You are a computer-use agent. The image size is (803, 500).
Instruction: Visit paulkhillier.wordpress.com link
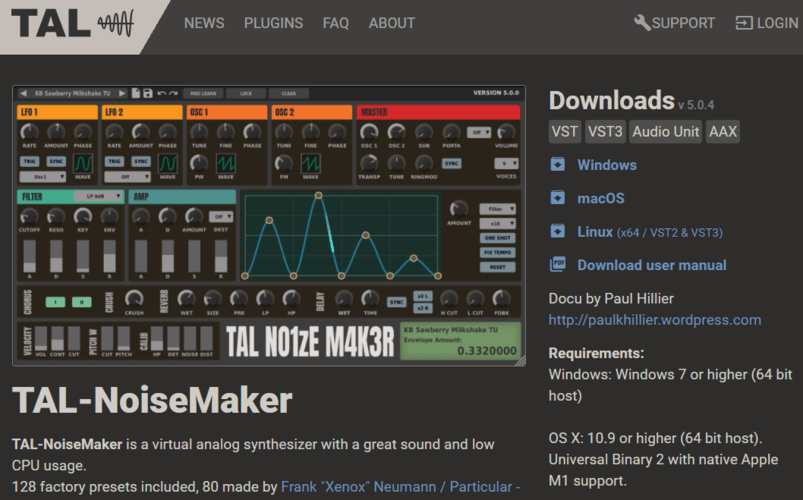(x=654, y=320)
